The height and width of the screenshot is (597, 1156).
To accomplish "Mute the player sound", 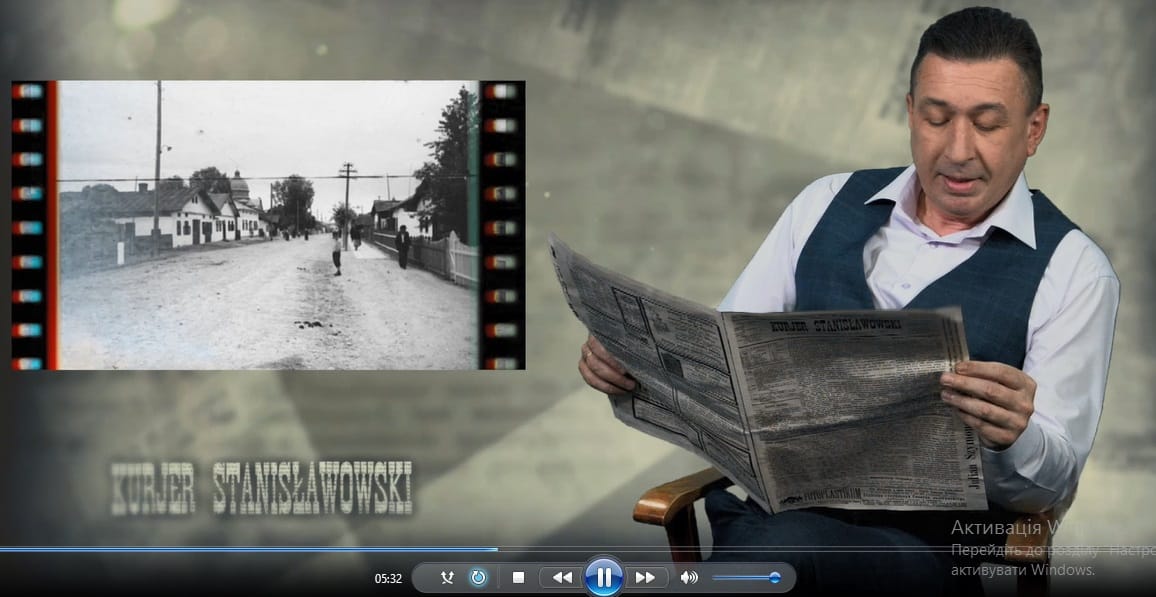I will (x=689, y=578).
